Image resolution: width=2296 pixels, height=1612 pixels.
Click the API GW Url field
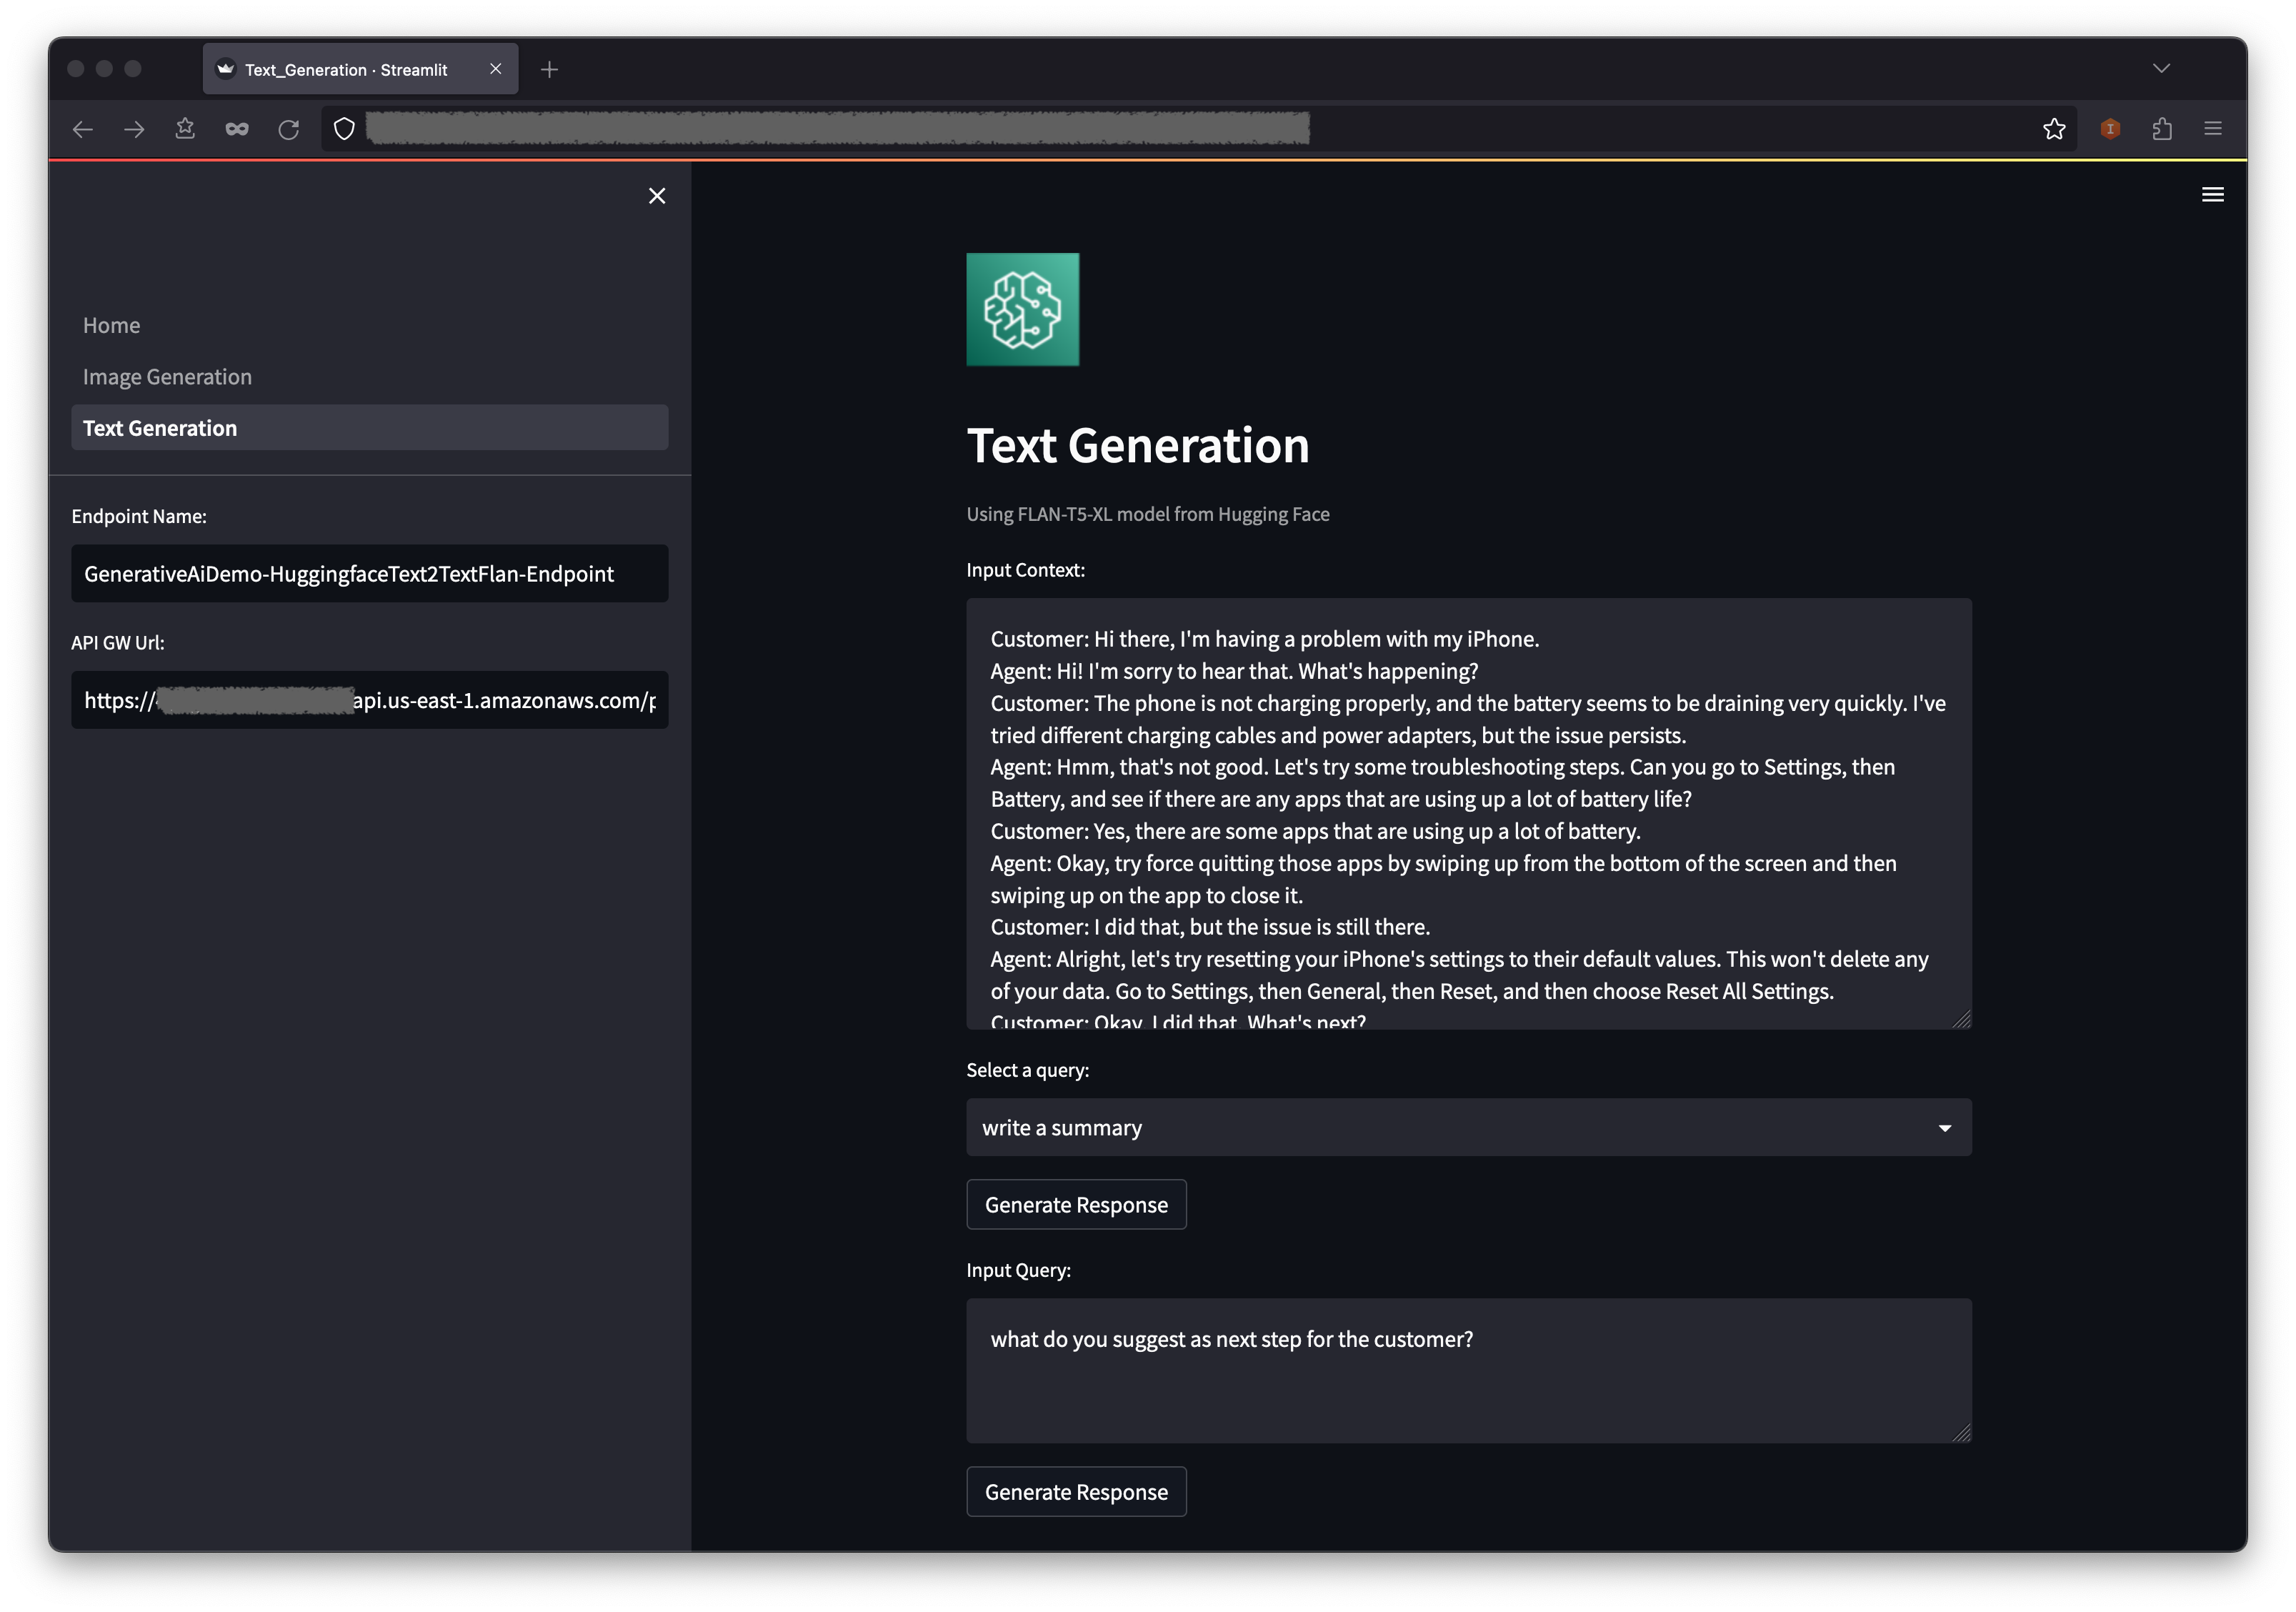[x=369, y=701]
